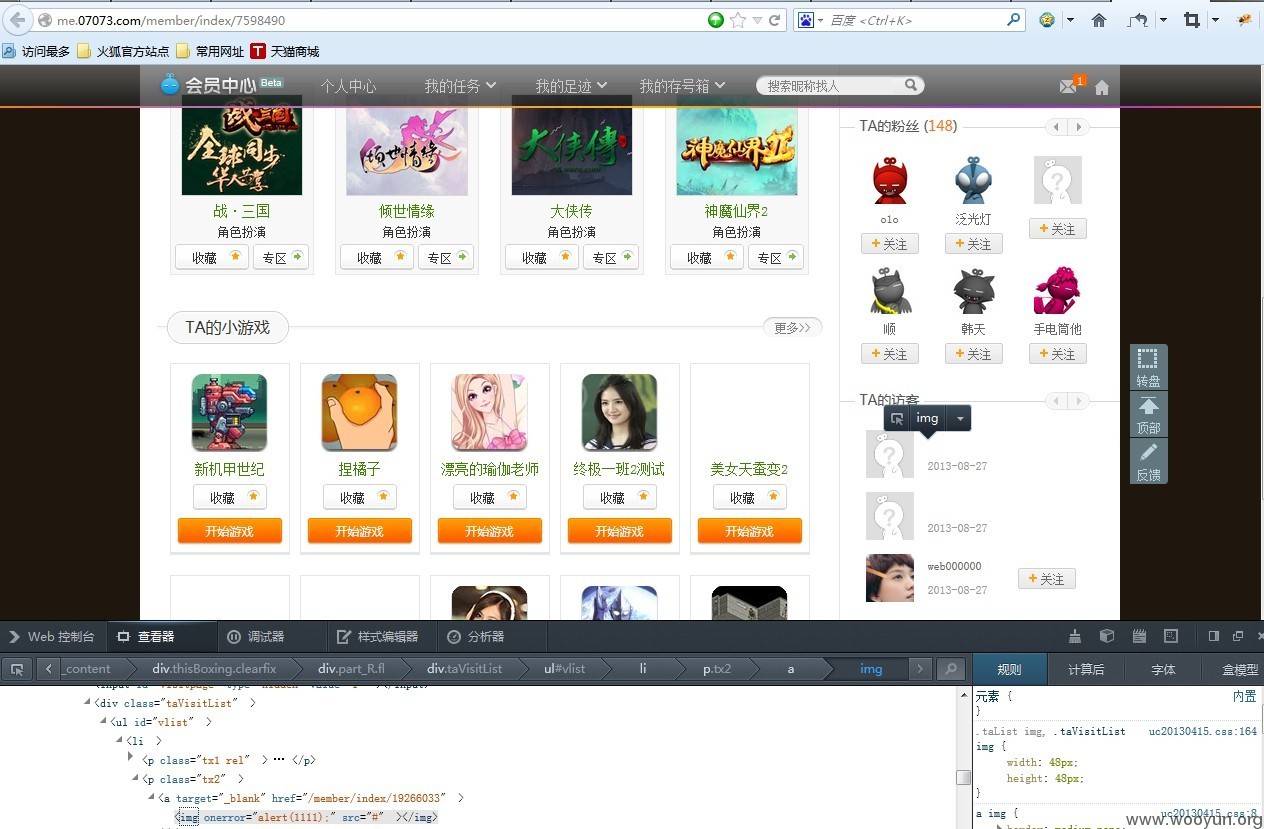Click the screenshot crop tool icon

tap(1191, 20)
